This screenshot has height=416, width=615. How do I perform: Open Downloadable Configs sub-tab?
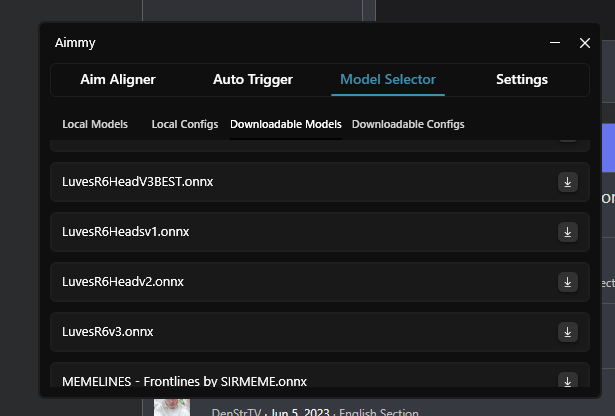click(x=408, y=124)
